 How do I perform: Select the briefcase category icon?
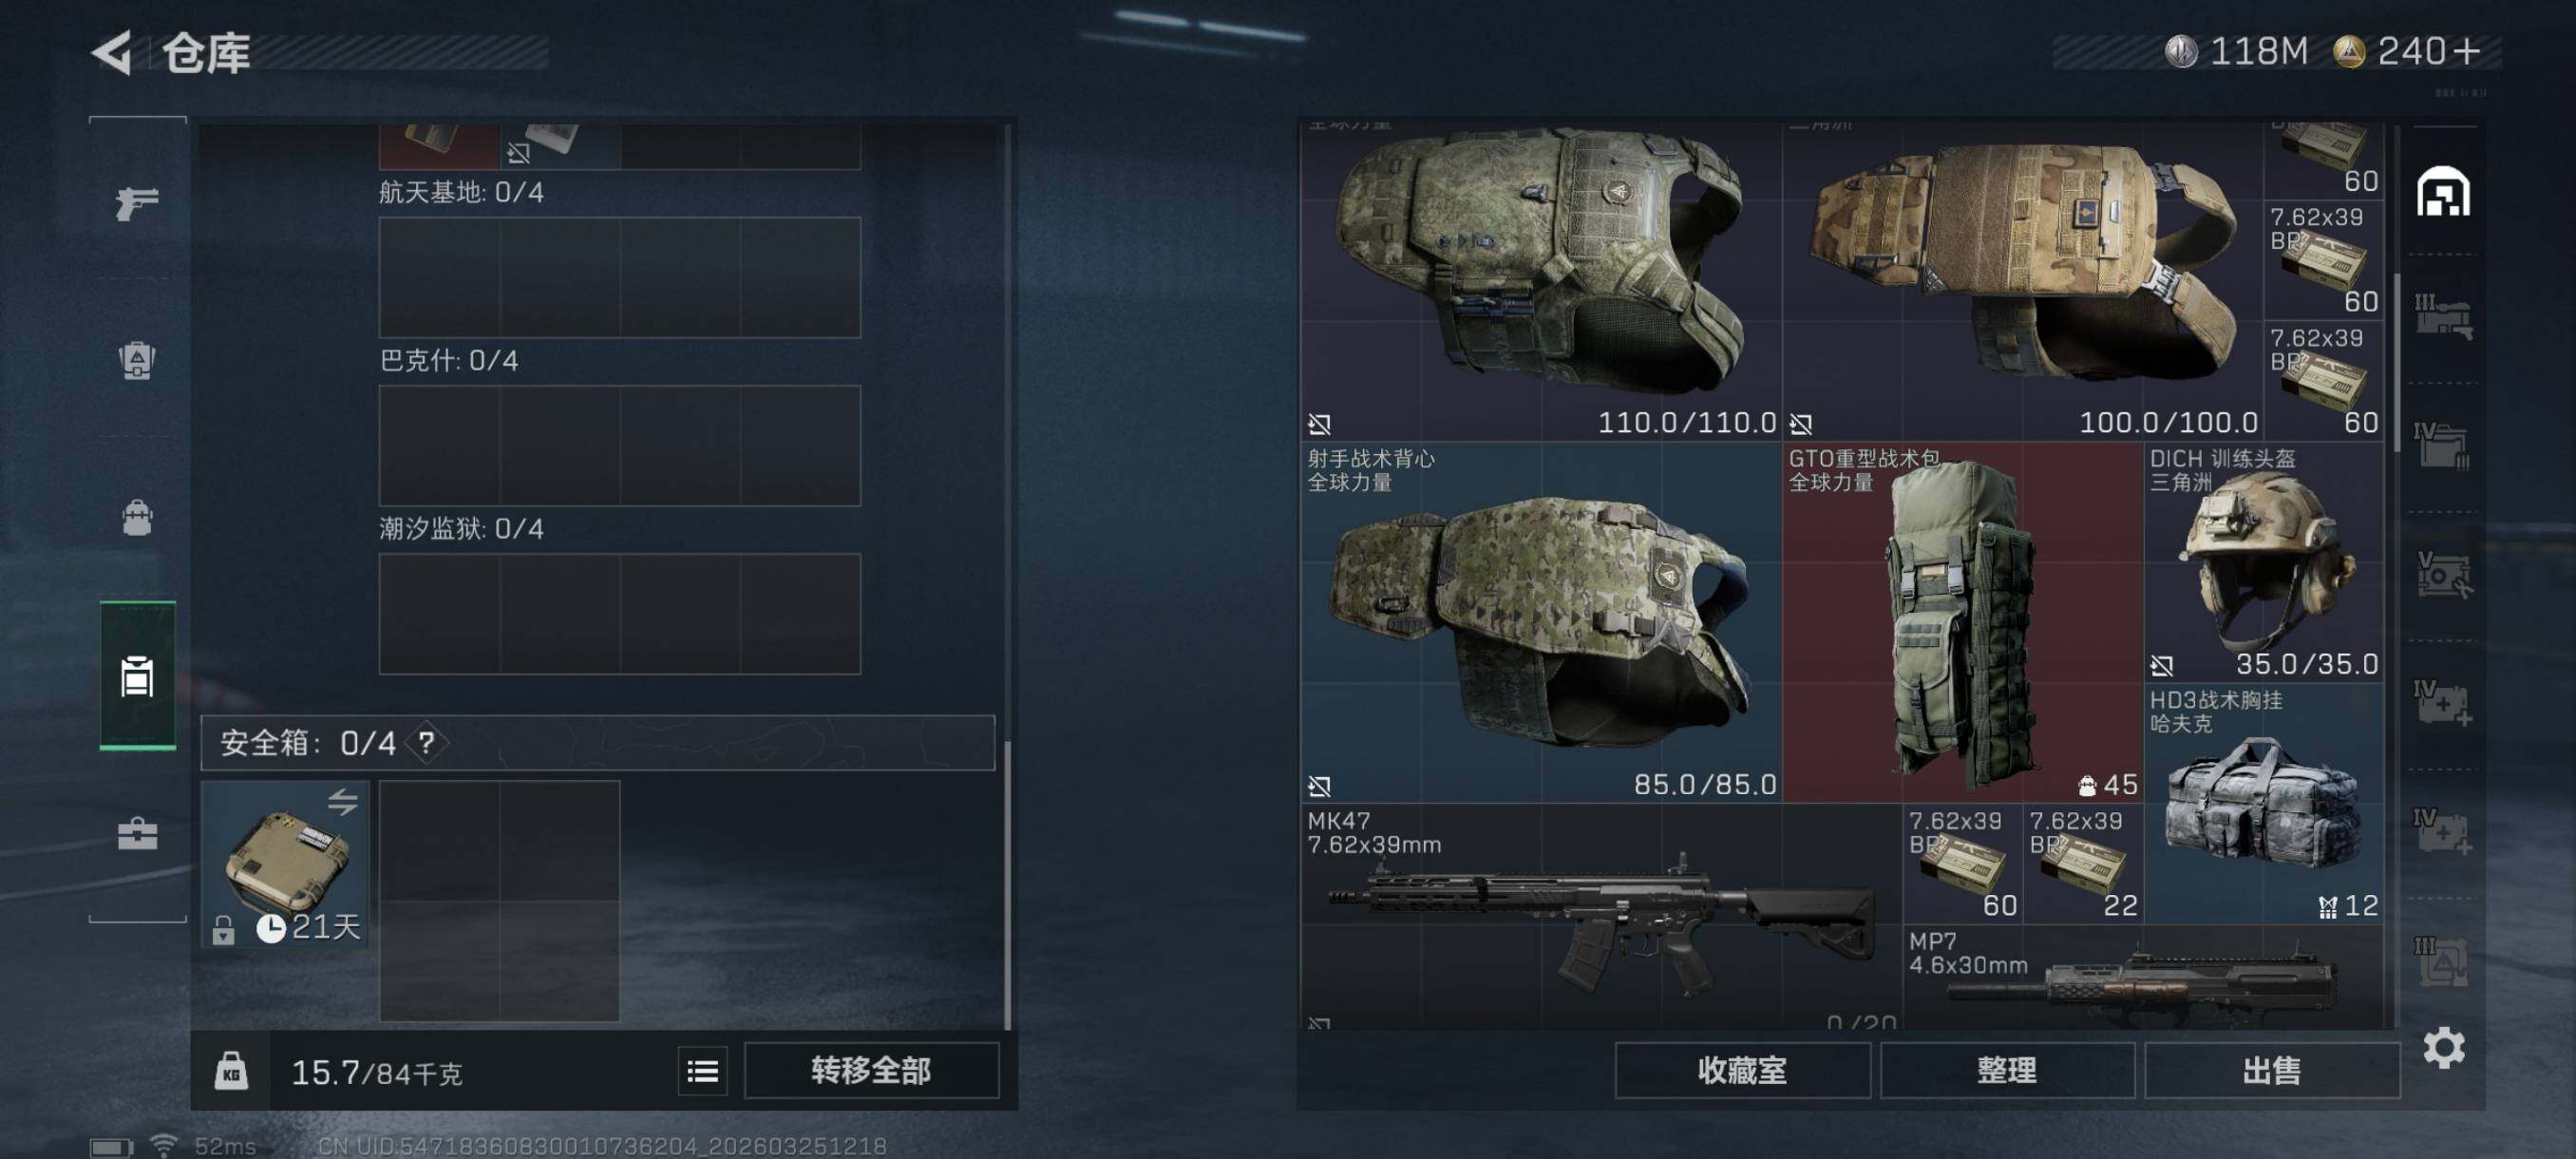[137, 834]
